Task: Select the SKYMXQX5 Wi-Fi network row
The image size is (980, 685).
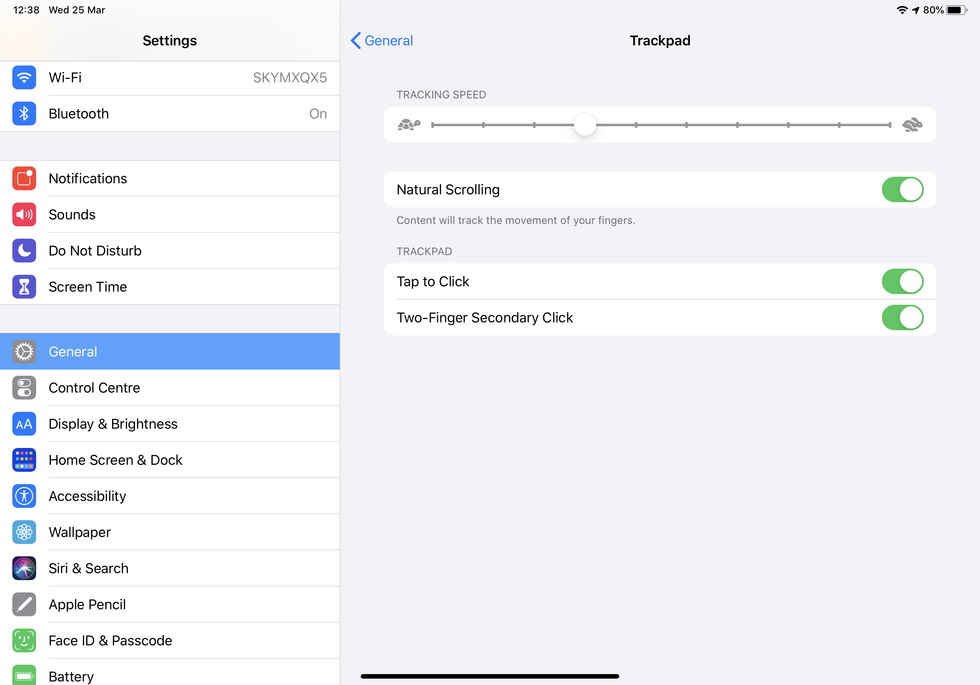Action: pos(170,77)
